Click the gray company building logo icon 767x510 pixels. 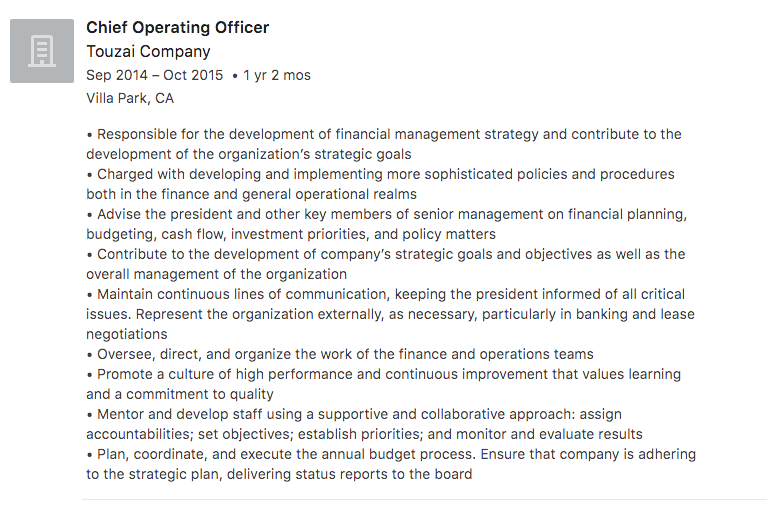[42, 51]
